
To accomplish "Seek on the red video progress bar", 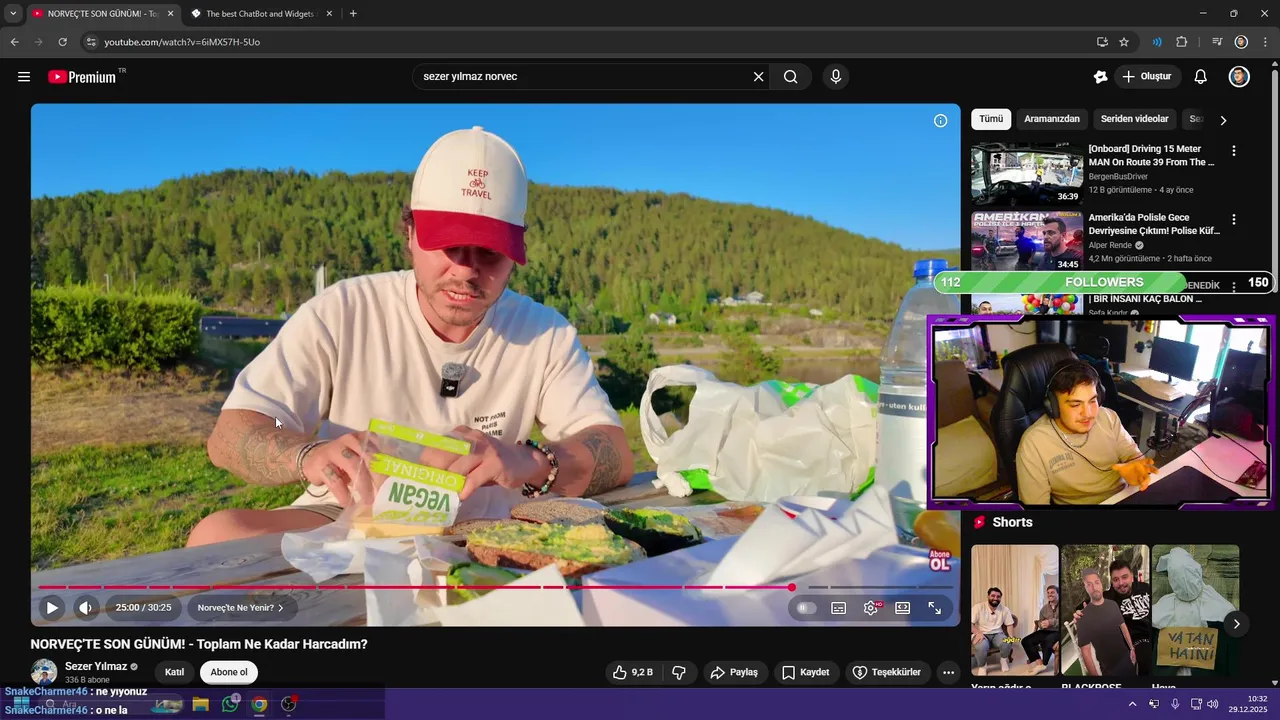I will (x=414, y=587).
